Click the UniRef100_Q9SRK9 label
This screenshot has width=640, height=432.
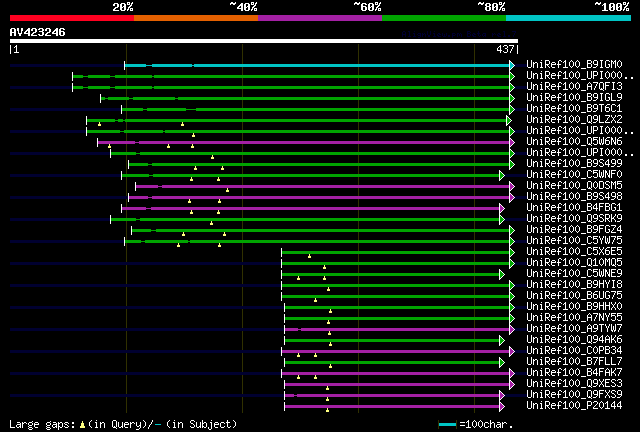coord(574,219)
